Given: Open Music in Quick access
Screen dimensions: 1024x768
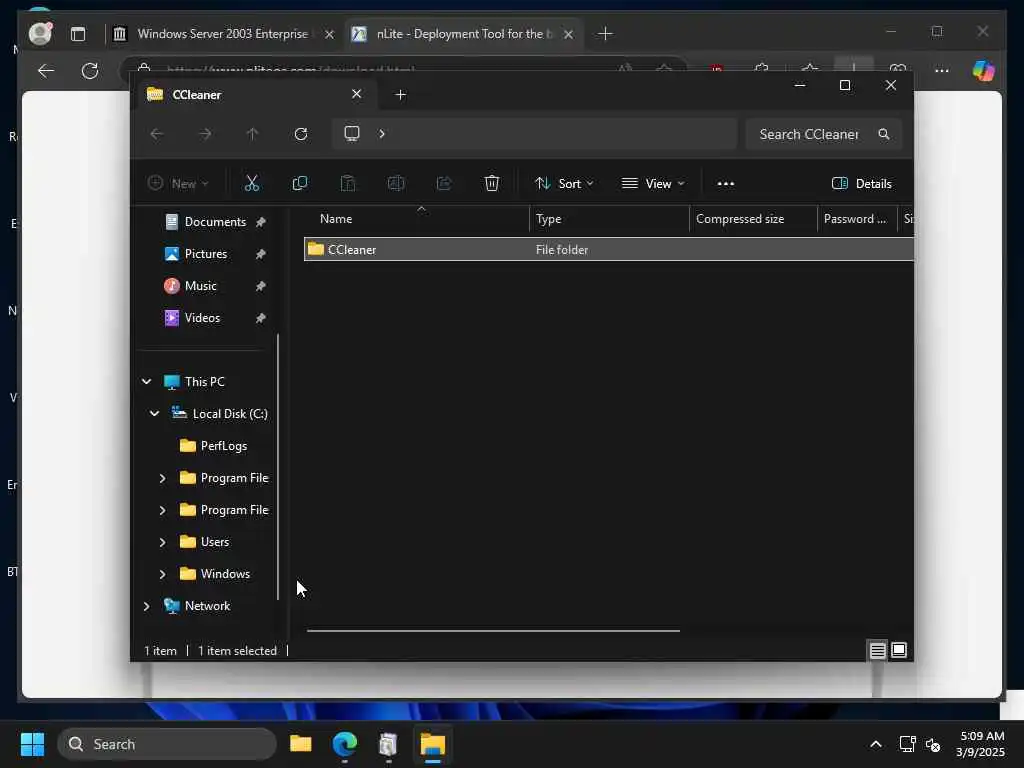Looking at the screenshot, I should pos(200,286).
